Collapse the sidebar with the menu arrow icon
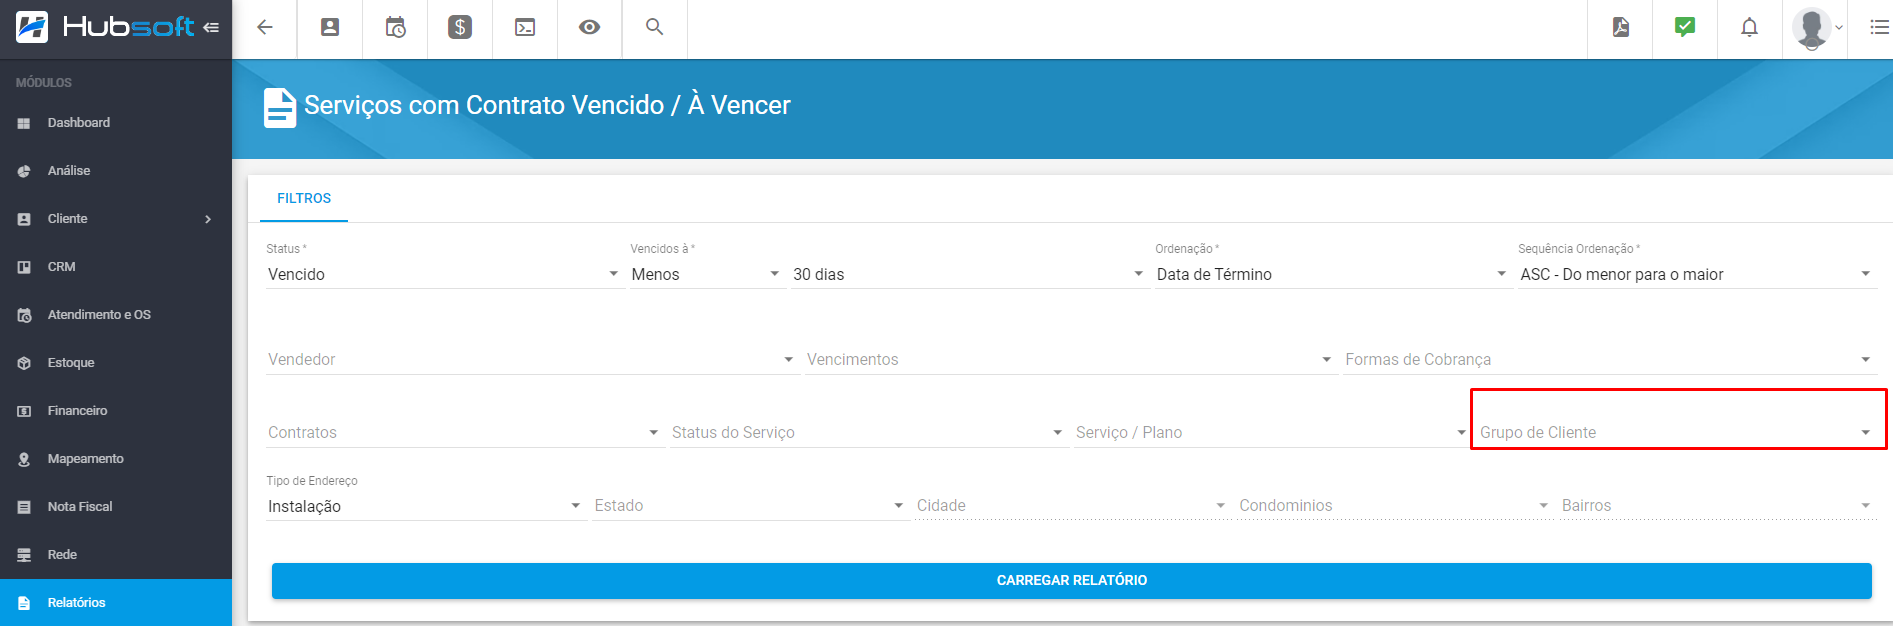This screenshot has height=626, width=1893. tap(211, 28)
